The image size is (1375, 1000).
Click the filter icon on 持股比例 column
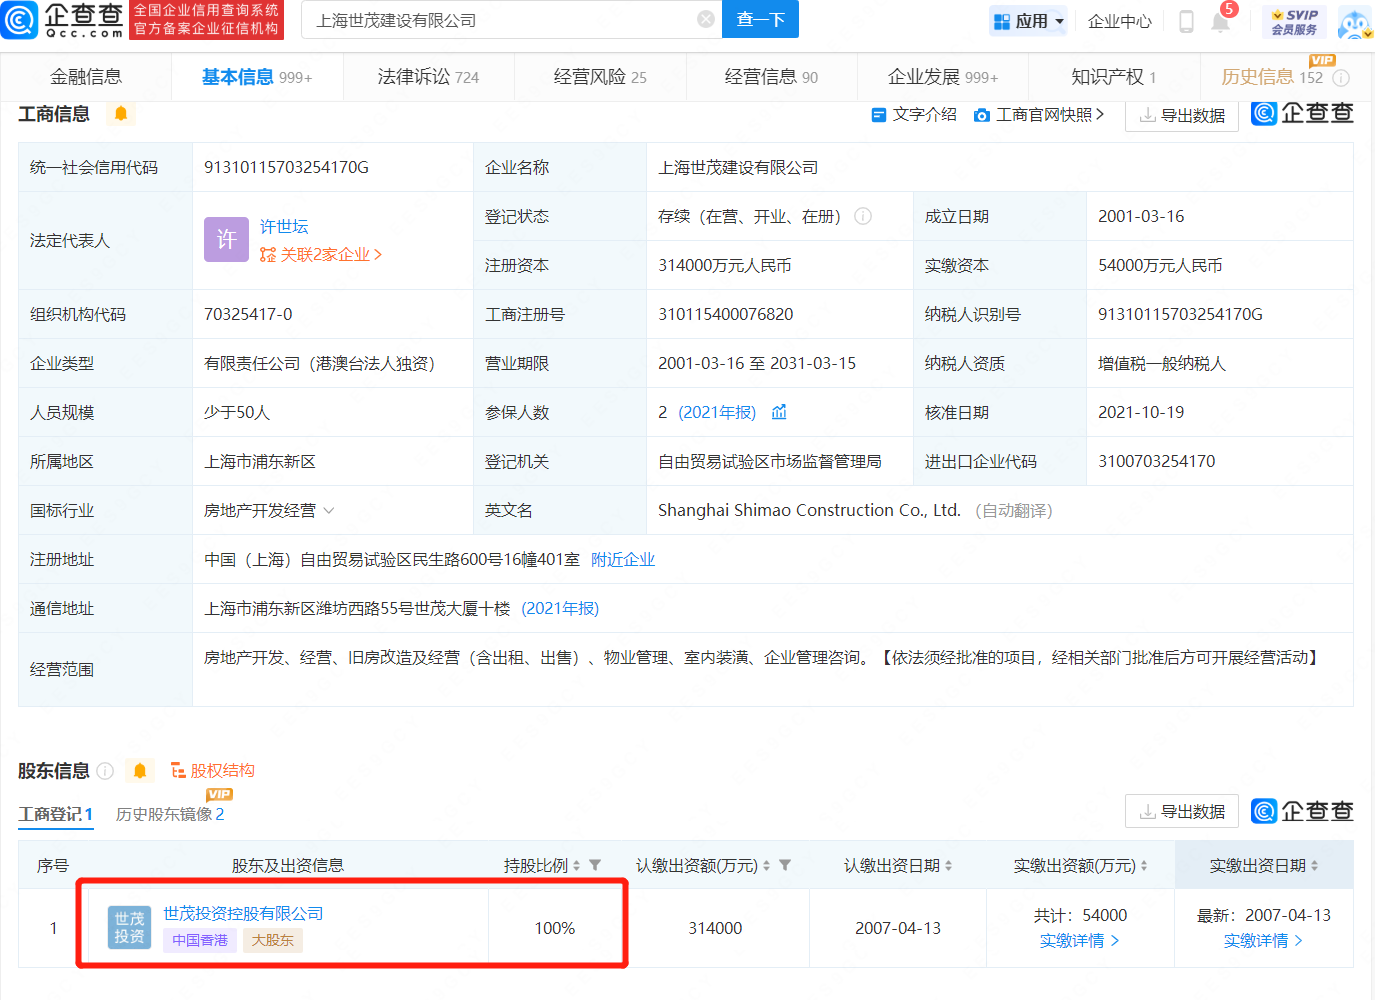click(595, 865)
